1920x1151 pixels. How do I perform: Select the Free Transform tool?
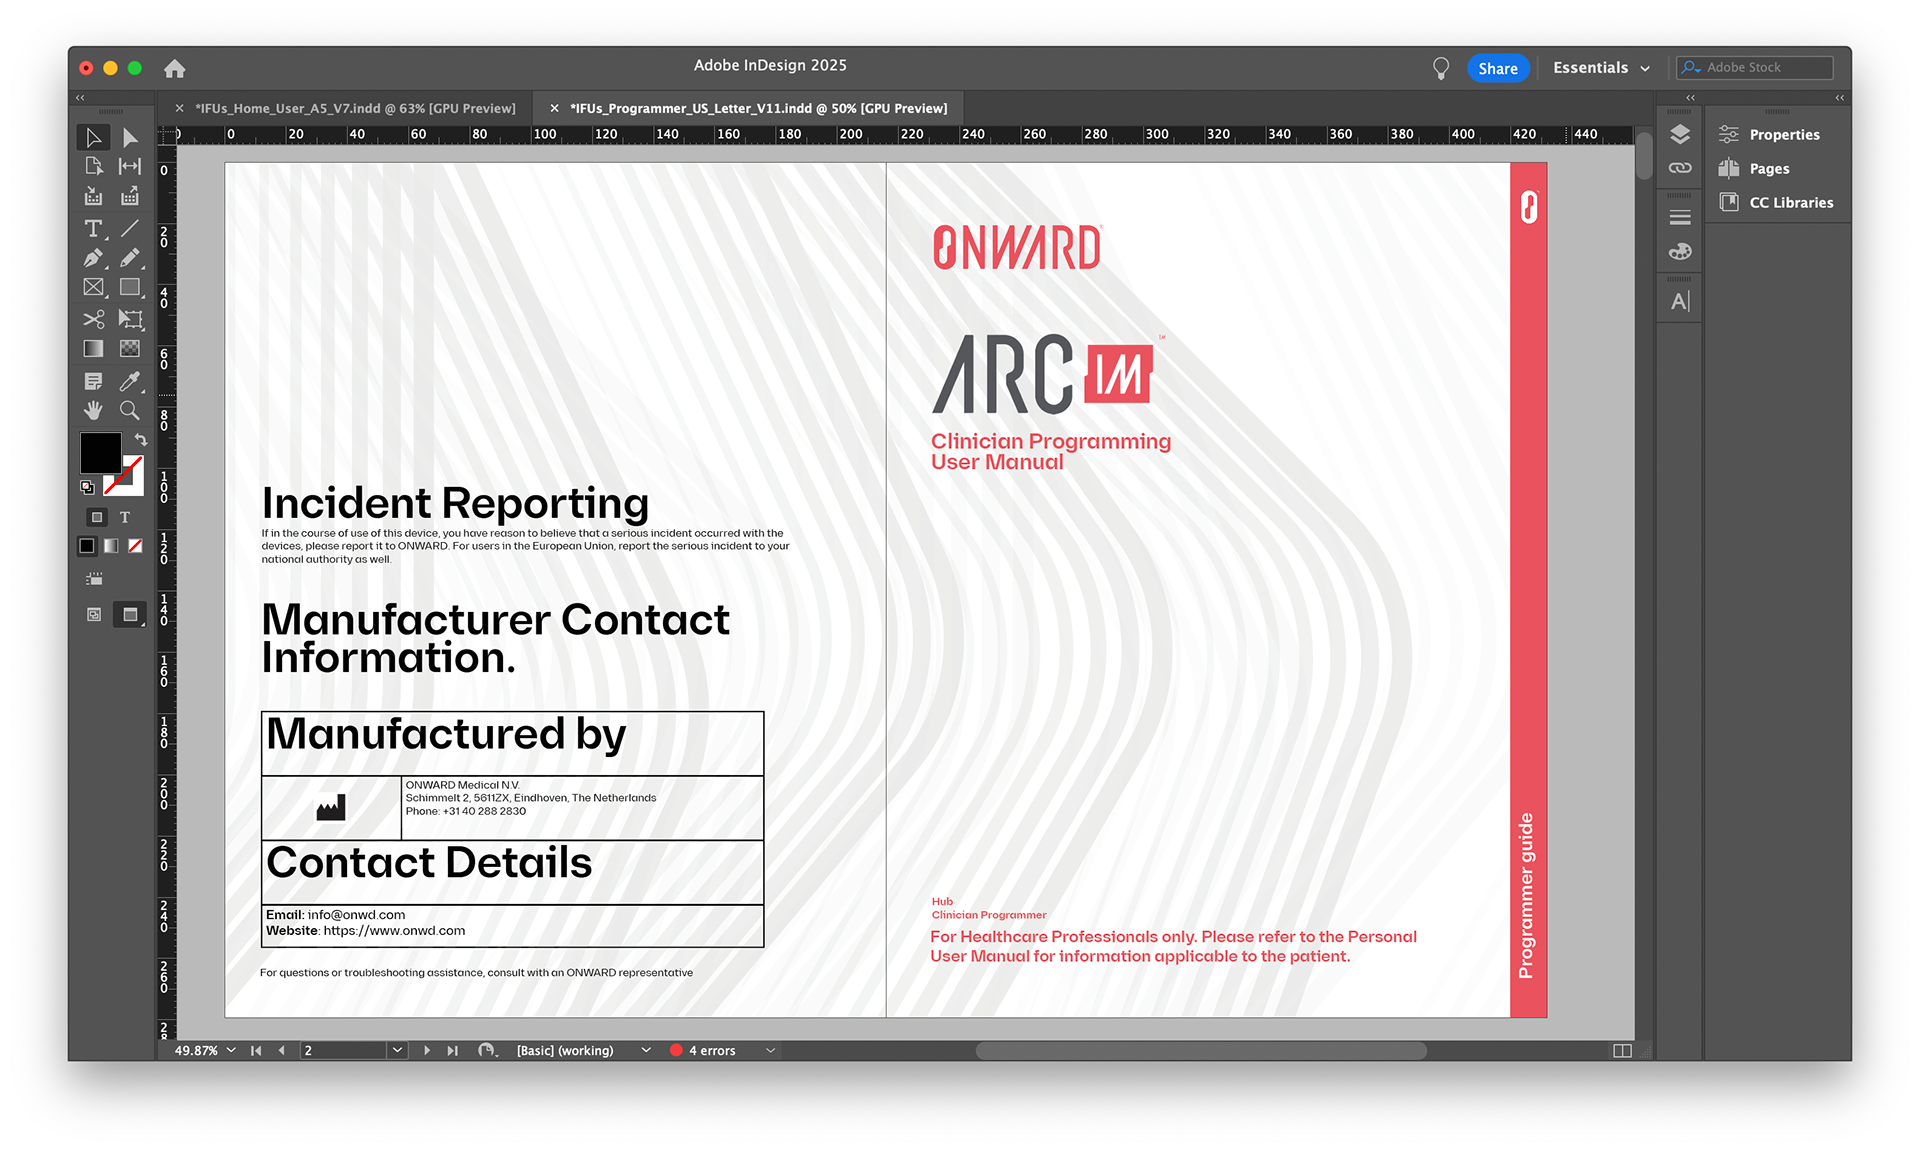click(130, 319)
